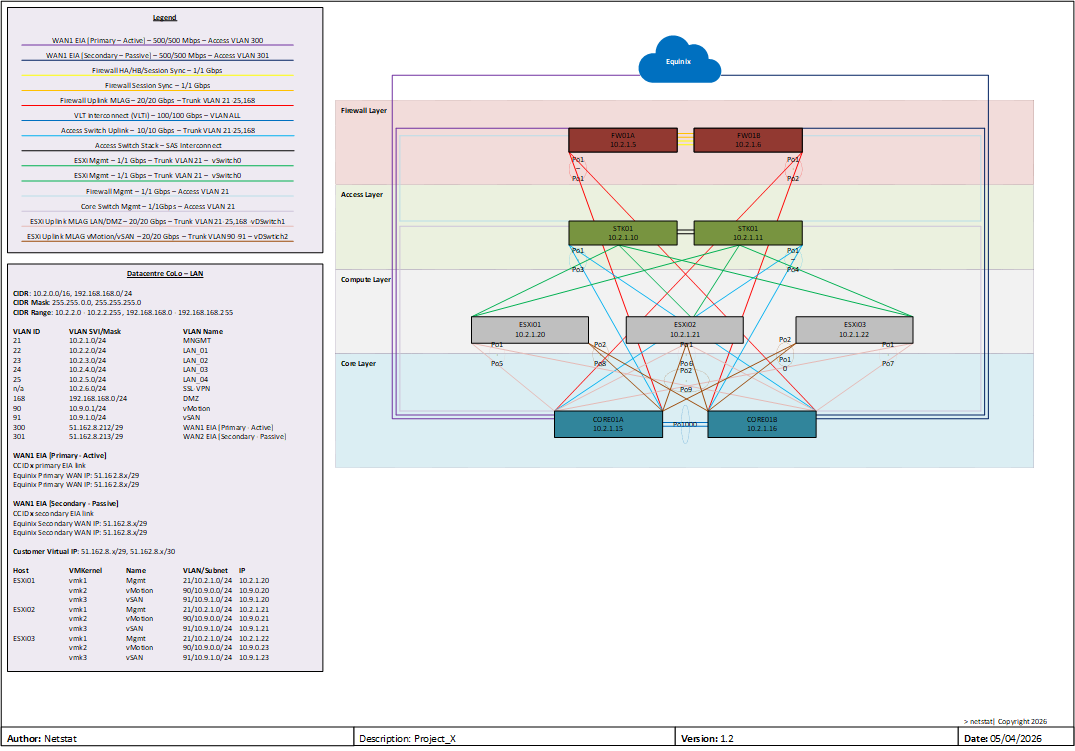Click the Access Layer label
Screen dimensions: 1075x751
362,195
